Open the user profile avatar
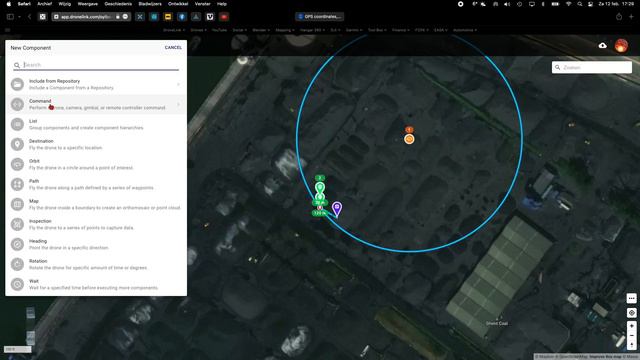Screen dimensions: 640x360 (x=621, y=45)
